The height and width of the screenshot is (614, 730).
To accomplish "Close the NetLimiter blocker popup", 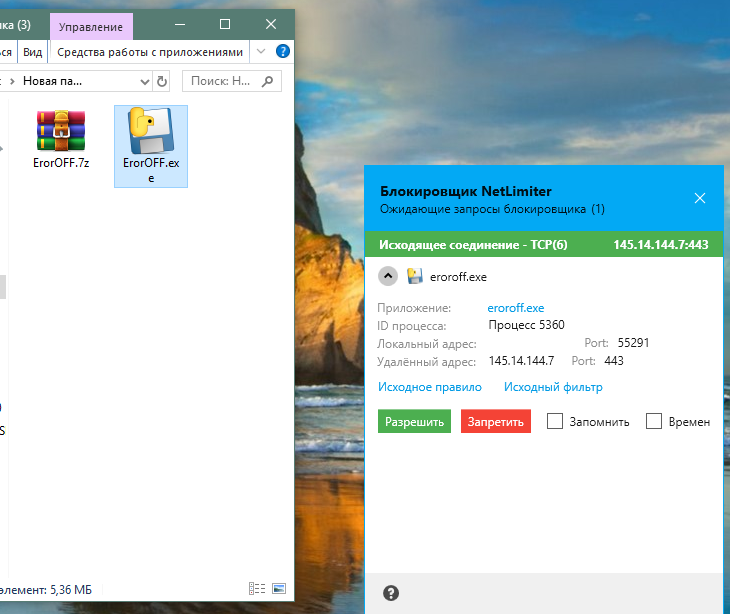I will (x=700, y=198).
